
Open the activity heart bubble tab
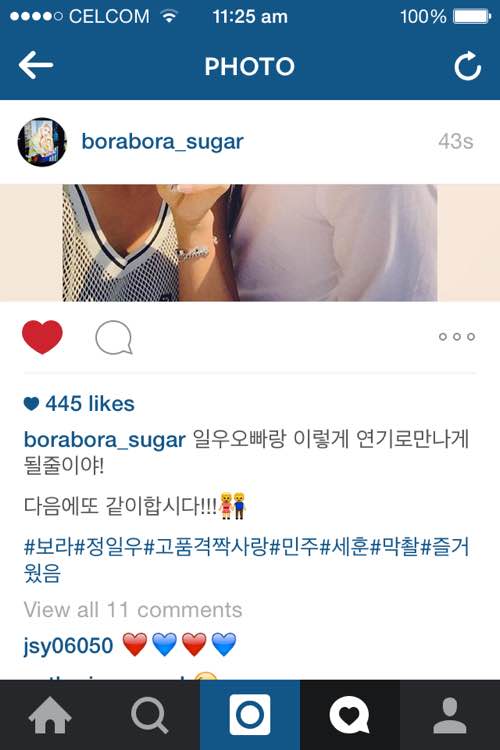click(x=350, y=715)
